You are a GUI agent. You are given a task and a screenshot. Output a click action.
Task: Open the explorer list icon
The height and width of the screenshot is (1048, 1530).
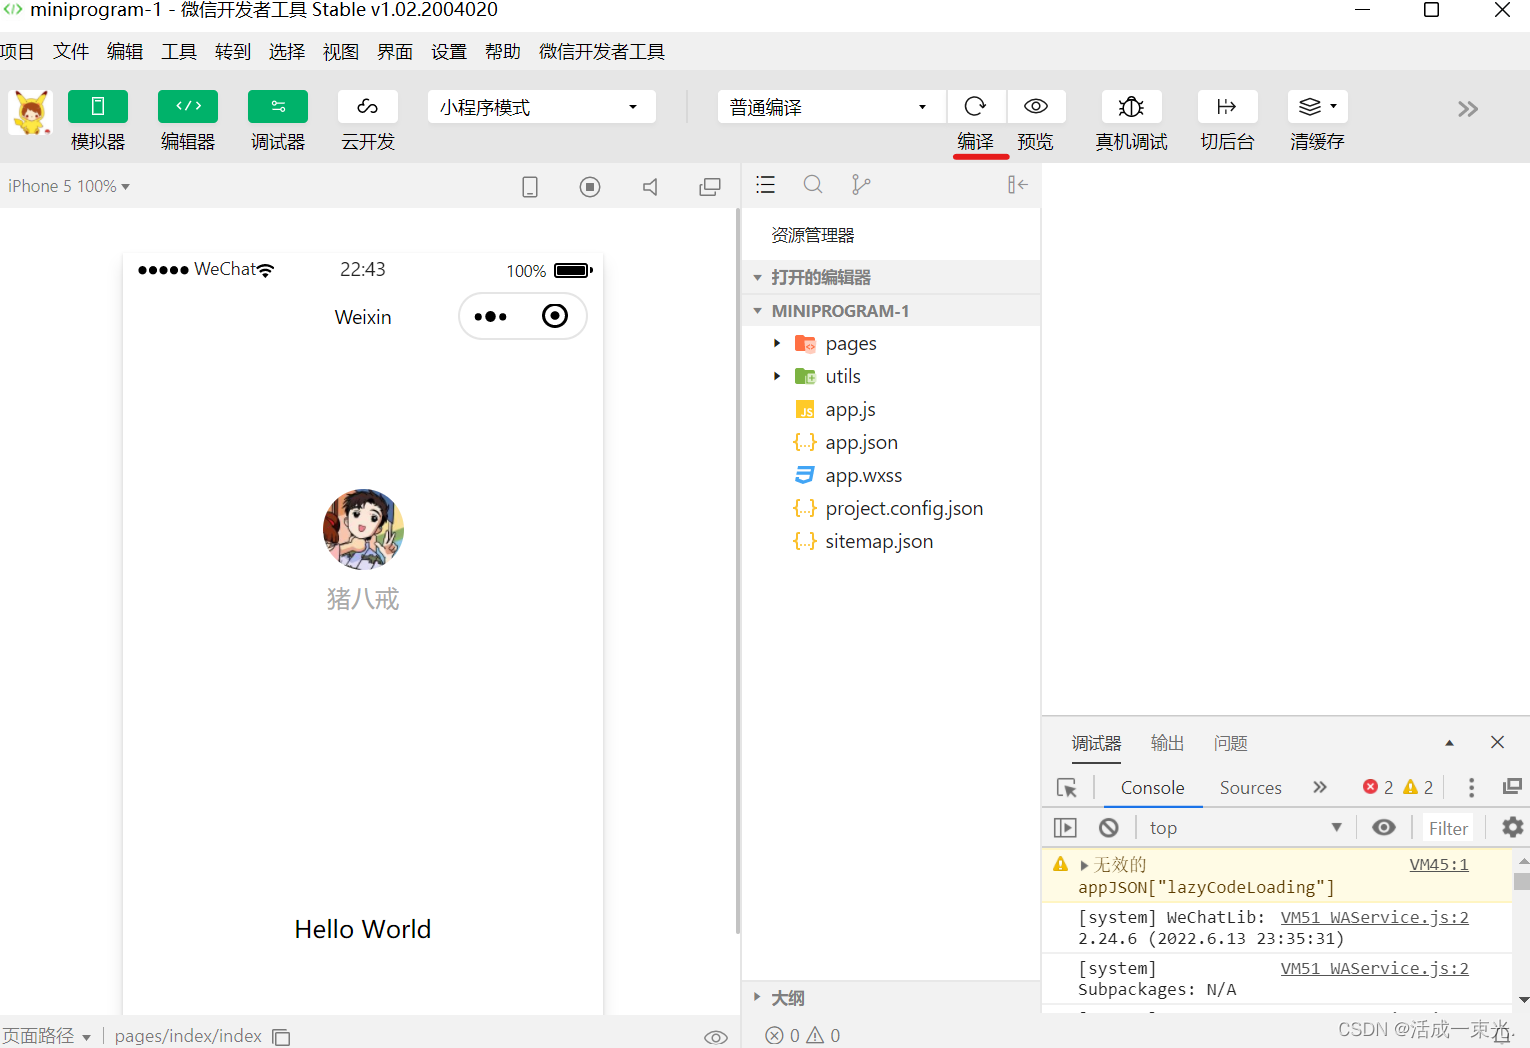click(766, 185)
